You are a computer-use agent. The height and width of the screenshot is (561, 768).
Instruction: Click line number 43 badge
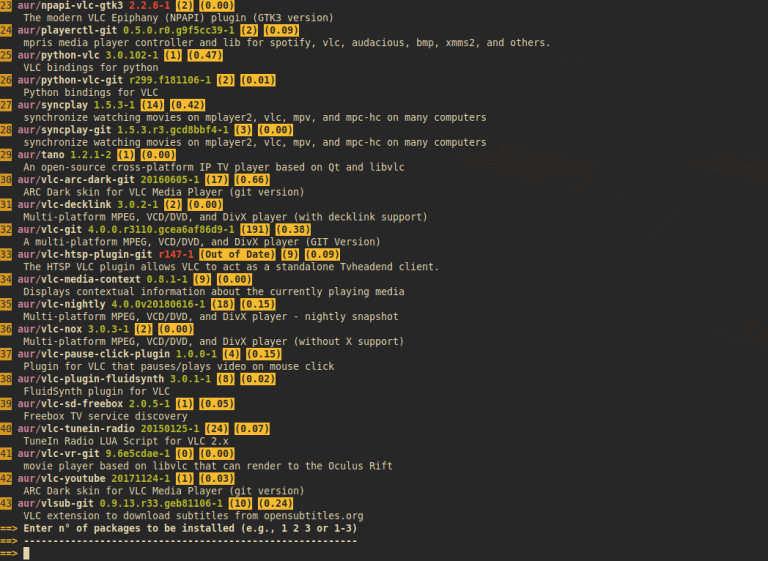tap(6, 504)
